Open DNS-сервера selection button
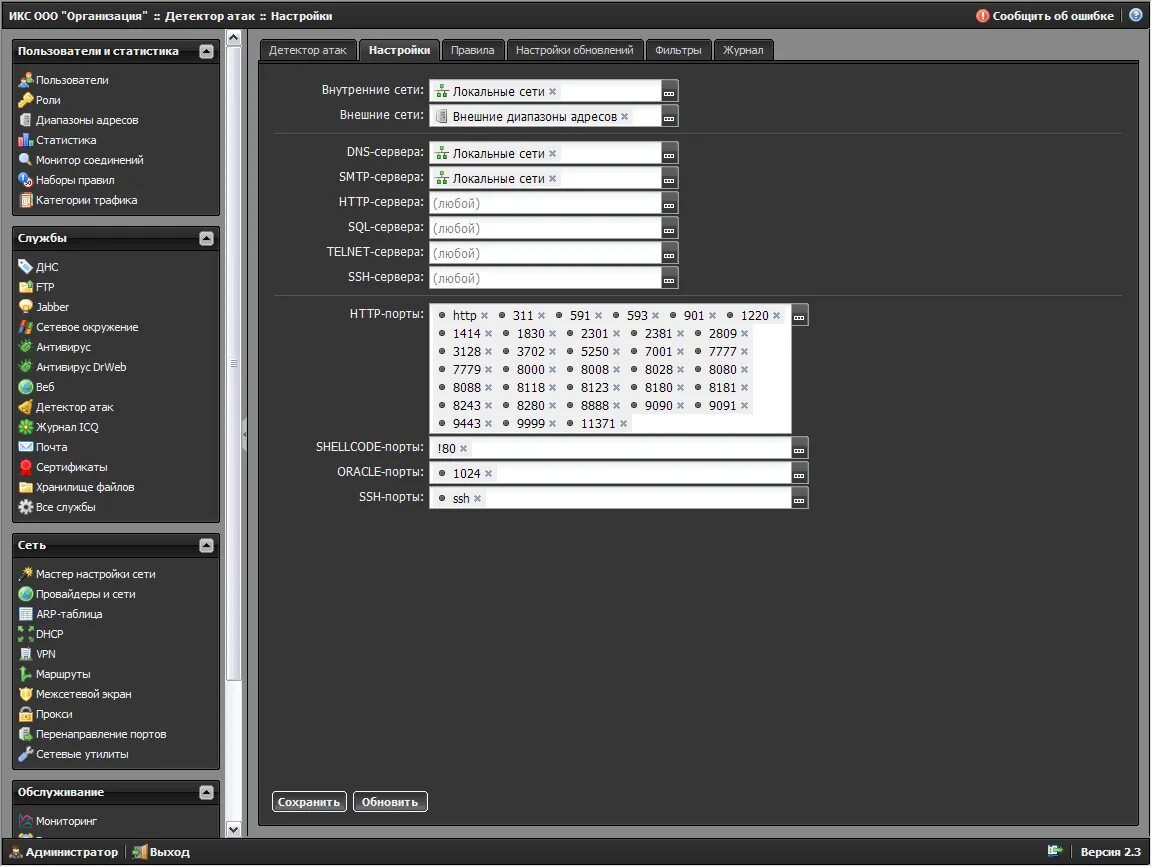 click(669, 154)
